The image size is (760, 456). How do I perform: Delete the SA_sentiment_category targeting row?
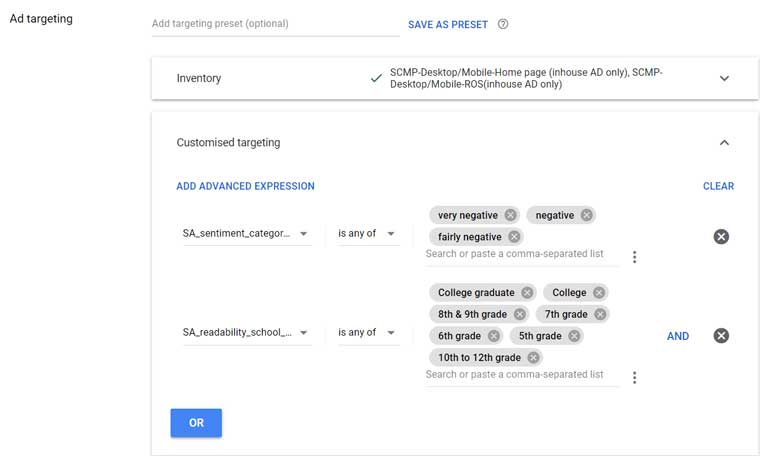tap(721, 236)
